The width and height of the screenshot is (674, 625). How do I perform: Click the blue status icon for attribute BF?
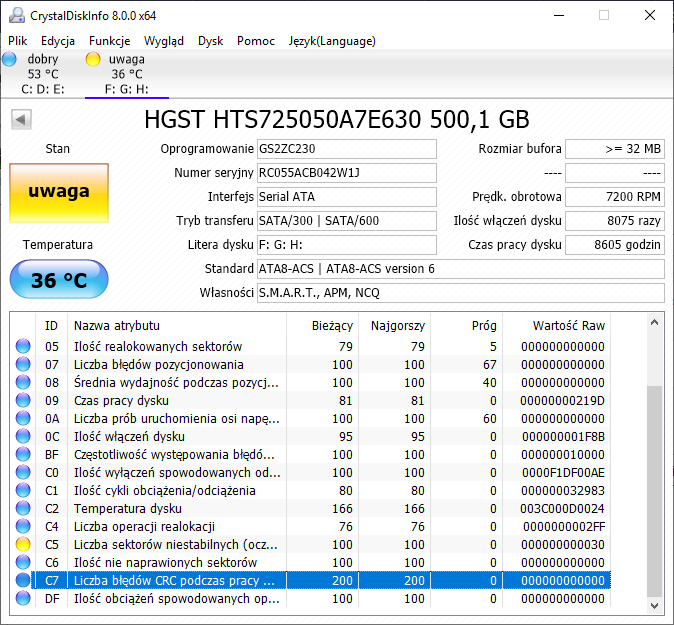[23, 454]
